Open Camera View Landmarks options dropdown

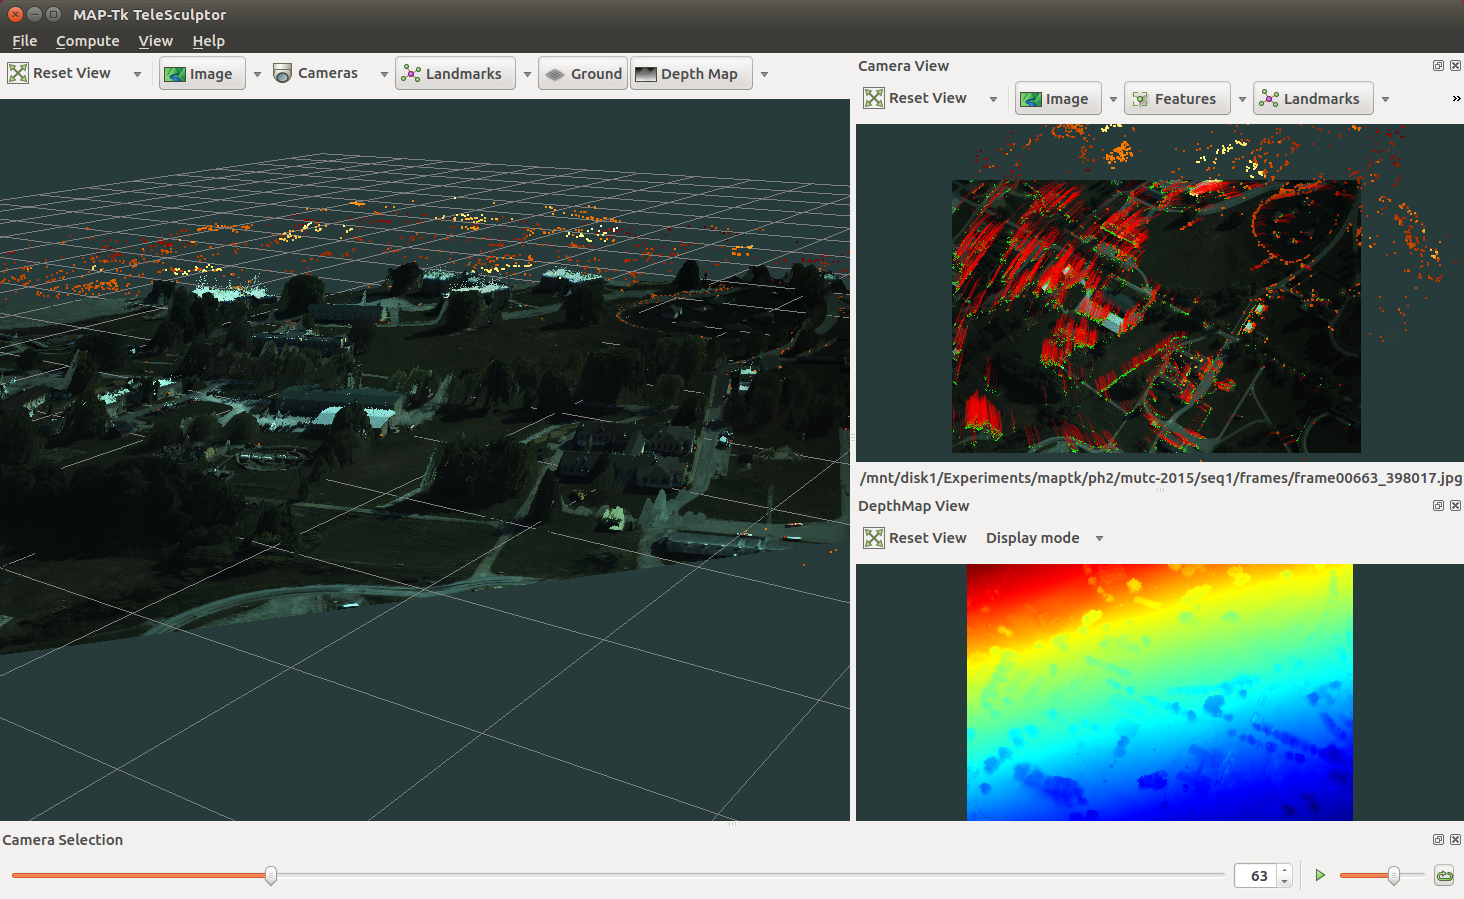coord(1385,99)
